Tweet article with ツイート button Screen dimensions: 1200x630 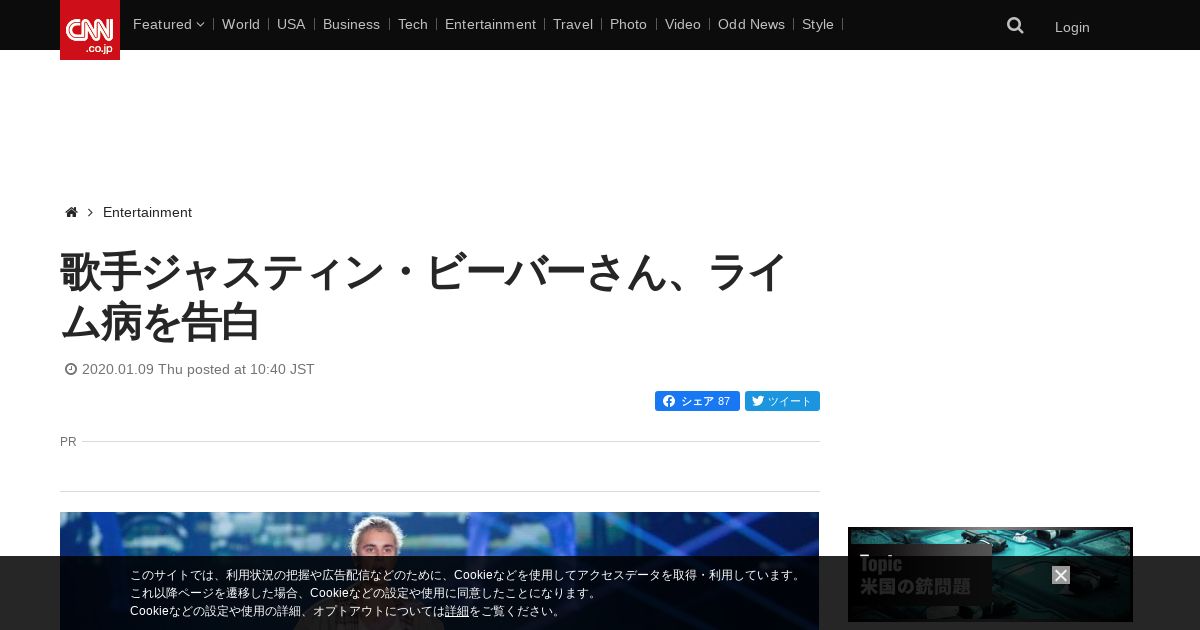[x=782, y=401]
